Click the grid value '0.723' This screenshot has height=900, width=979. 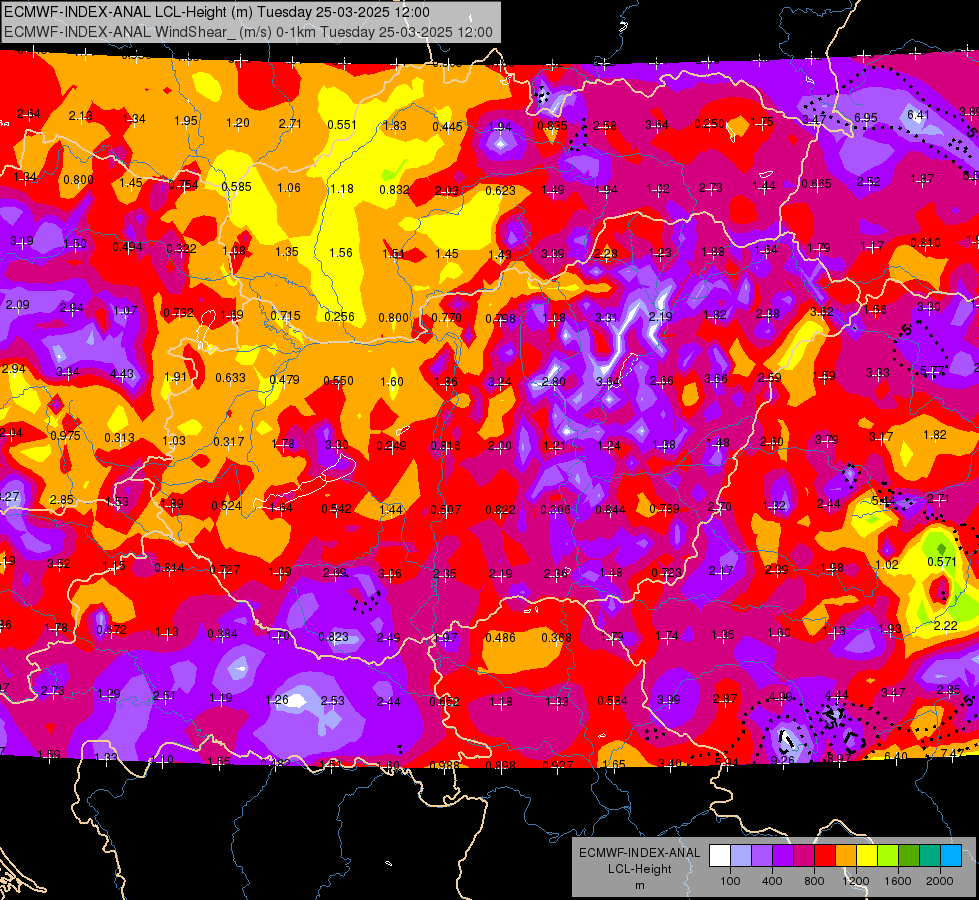[666, 573]
